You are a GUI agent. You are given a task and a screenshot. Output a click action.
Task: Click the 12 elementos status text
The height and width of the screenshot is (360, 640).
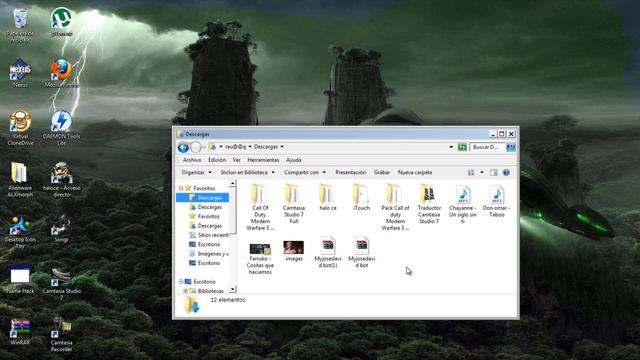click(x=228, y=300)
